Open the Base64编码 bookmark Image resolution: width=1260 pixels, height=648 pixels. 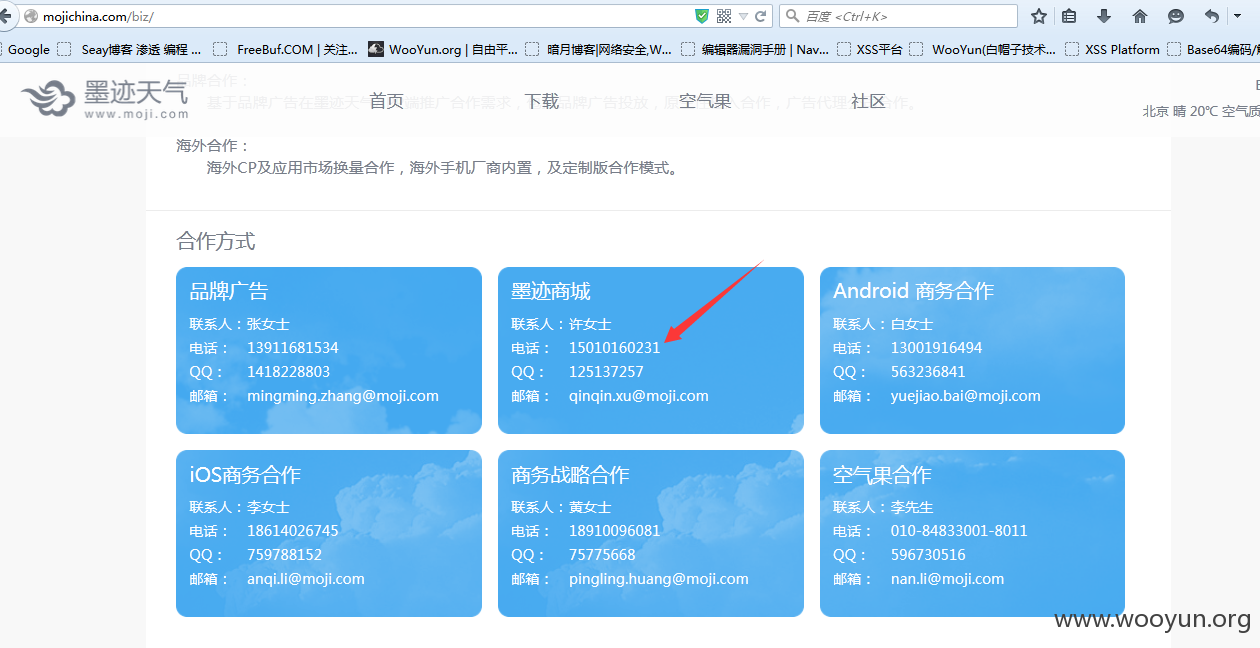pyautogui.click(x=1214, y=49)
